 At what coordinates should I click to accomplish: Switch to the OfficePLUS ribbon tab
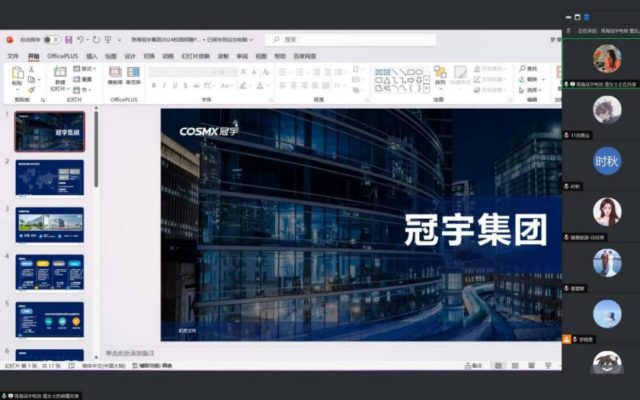pos(63,56)
